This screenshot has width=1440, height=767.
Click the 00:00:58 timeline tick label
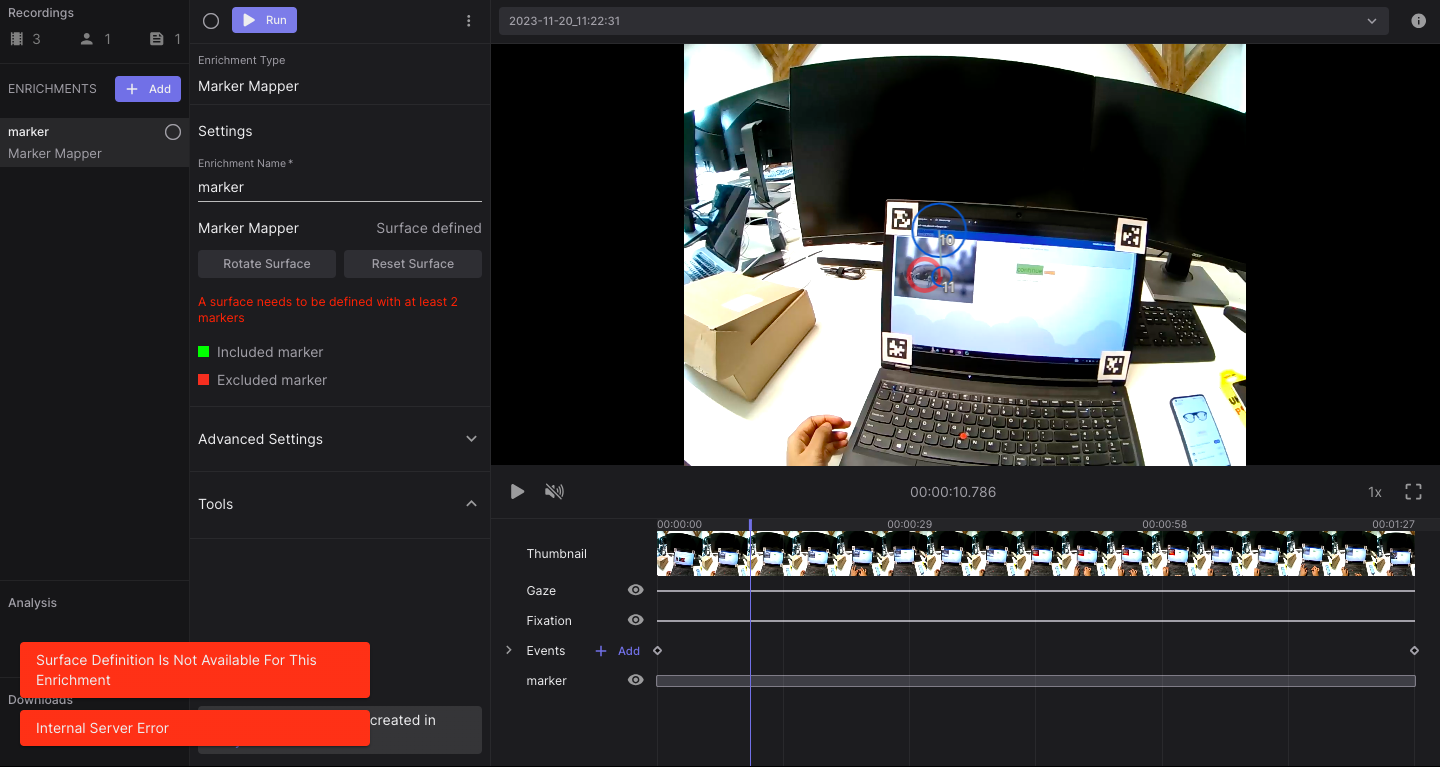1164,525
